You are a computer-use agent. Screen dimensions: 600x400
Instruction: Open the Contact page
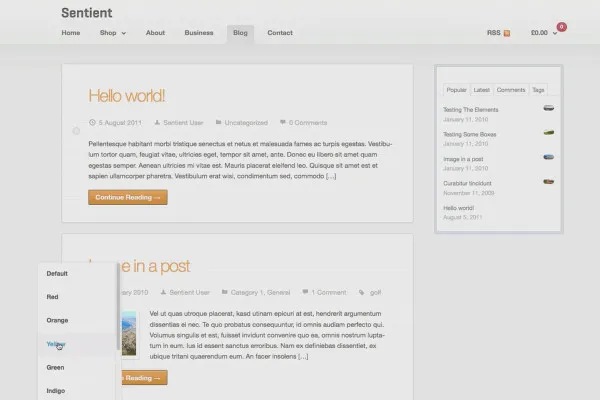tap(280, 33)
